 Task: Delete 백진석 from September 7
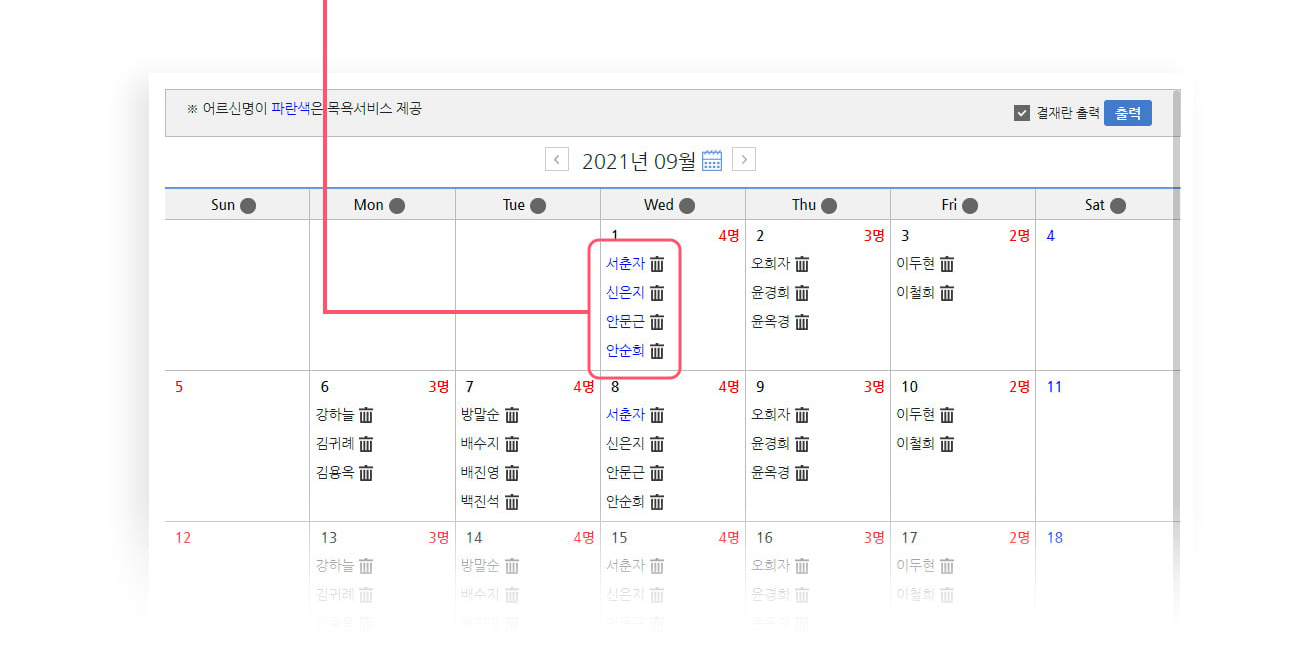coord(512,502)
